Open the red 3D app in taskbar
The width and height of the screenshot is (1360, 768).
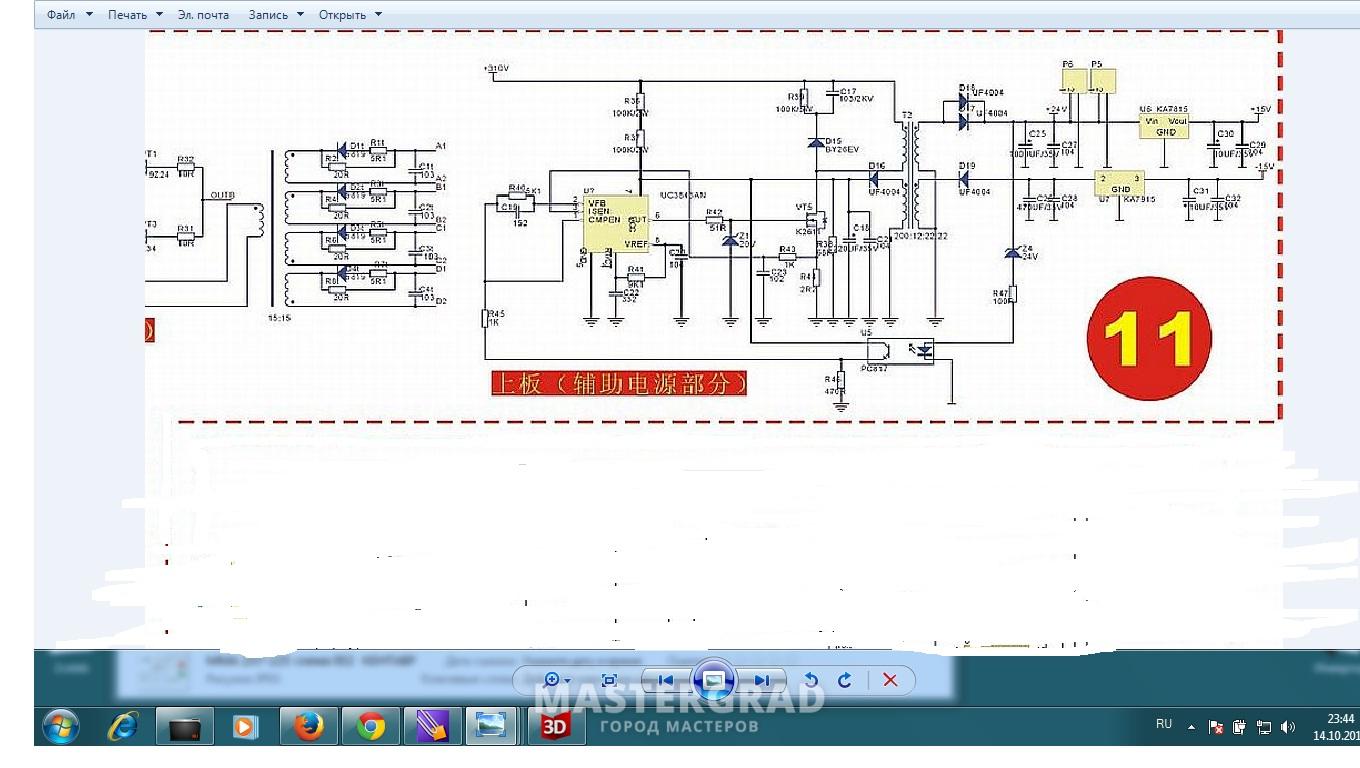click(556, 727)
